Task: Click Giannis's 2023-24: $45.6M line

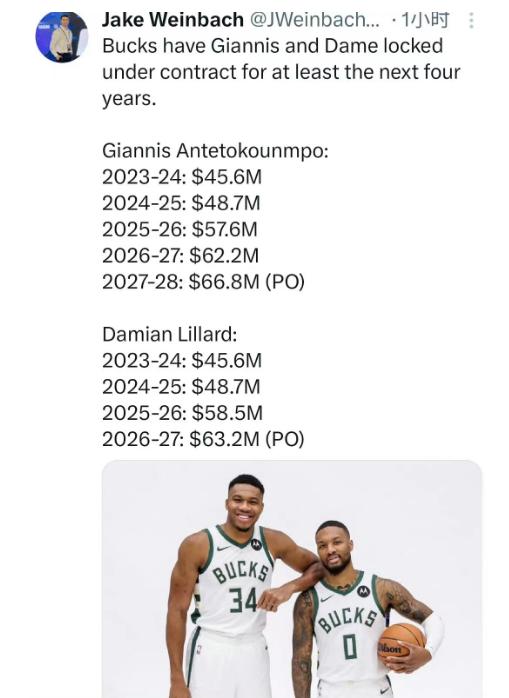Action: [x=182, y=177]
